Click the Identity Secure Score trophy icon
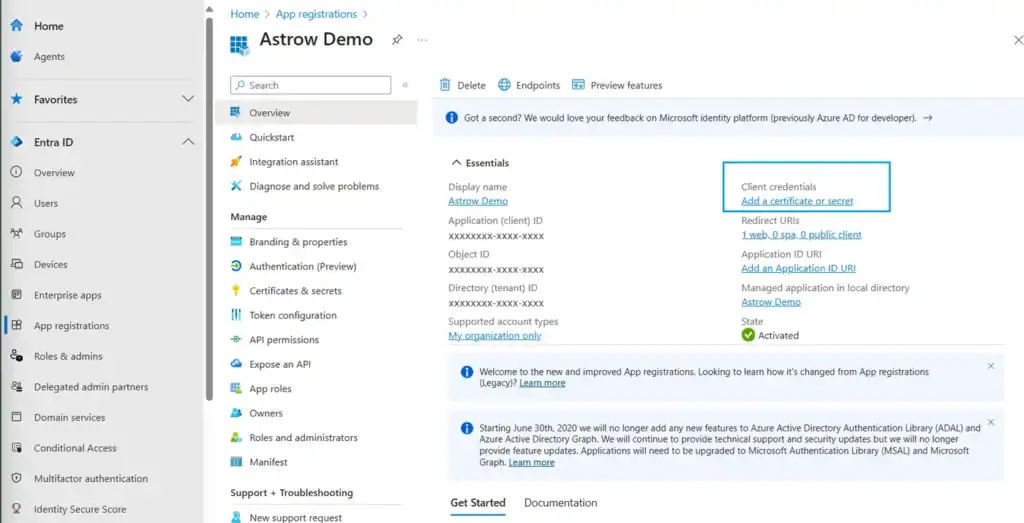 click(x=17, y=509)
